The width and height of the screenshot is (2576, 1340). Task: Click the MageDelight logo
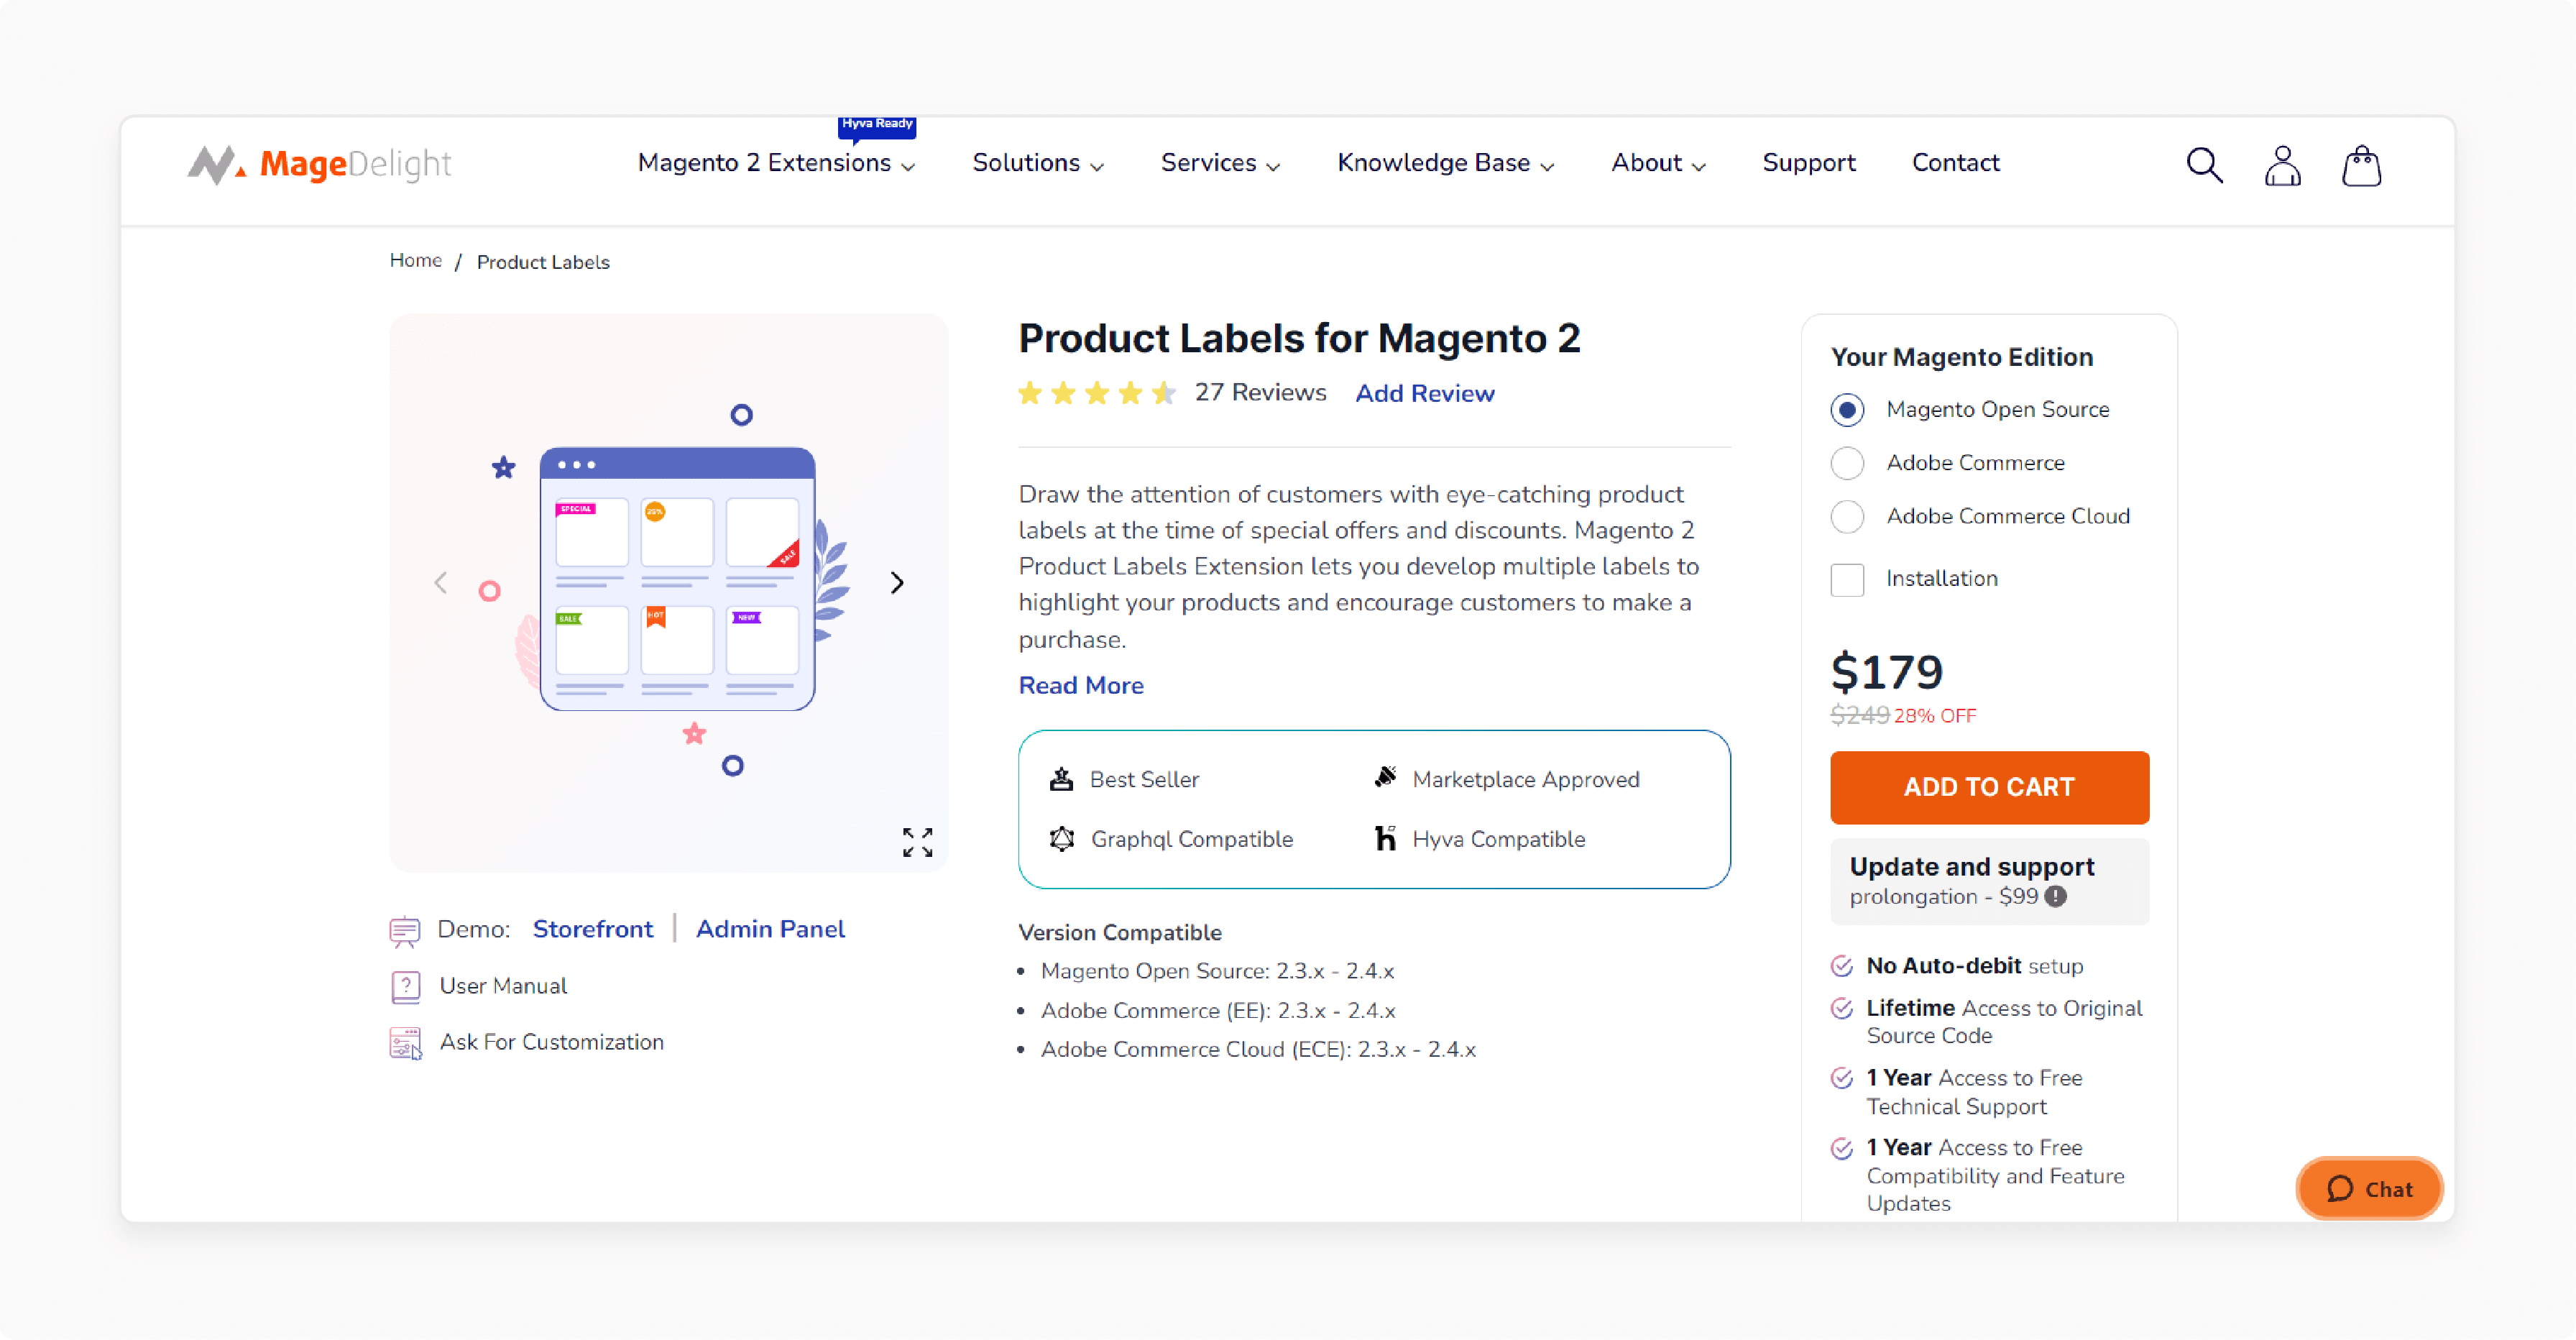pyautogui.click(x=320, y=164)
